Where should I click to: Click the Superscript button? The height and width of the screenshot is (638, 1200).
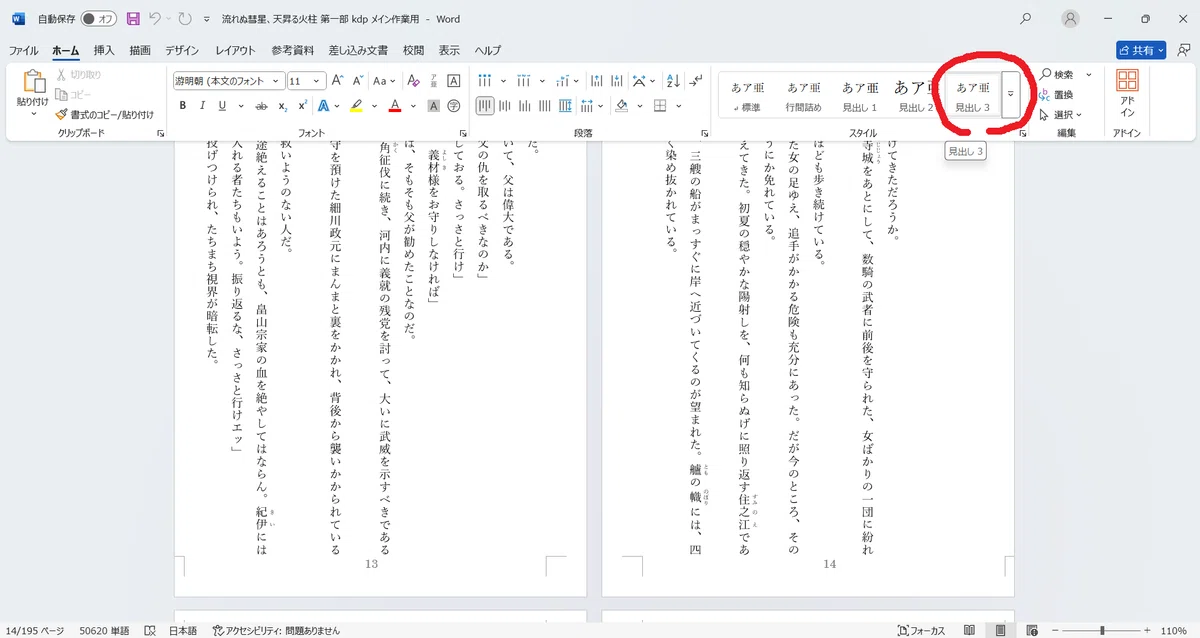pos(303,105)
